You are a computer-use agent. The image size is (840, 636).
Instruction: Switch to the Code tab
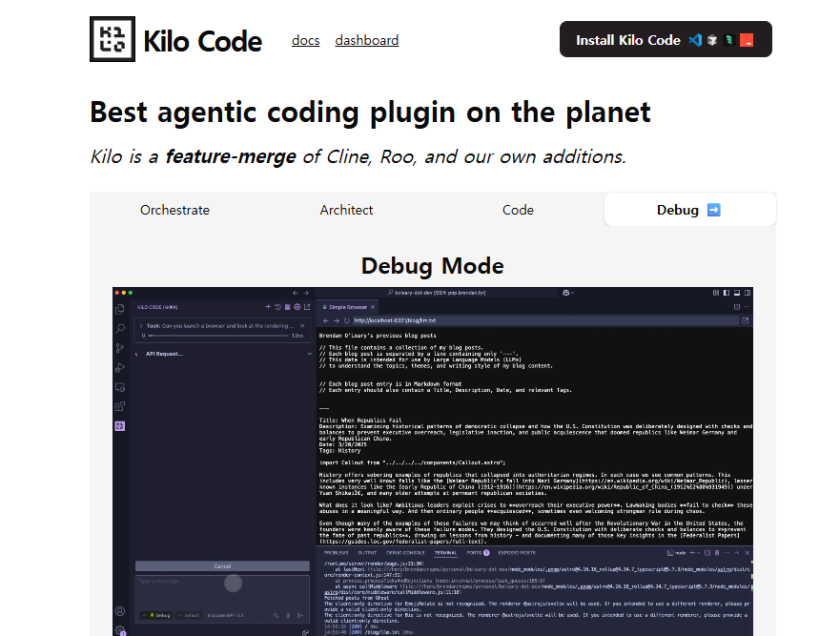[518, 210]
